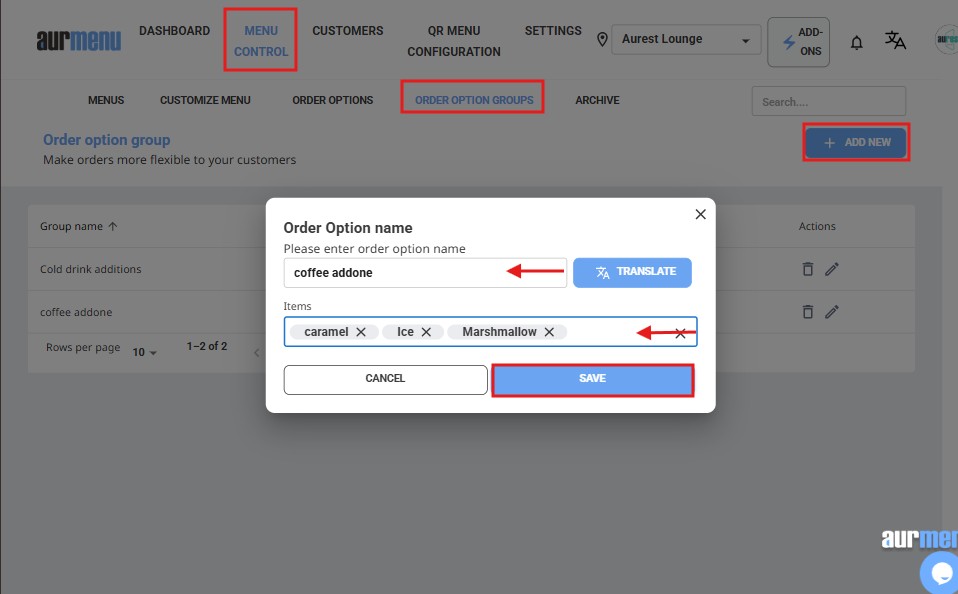Close the Order Option name dialog
This screenshot has width=958, height=594.
pyautogui.click(x=700, y=214)
